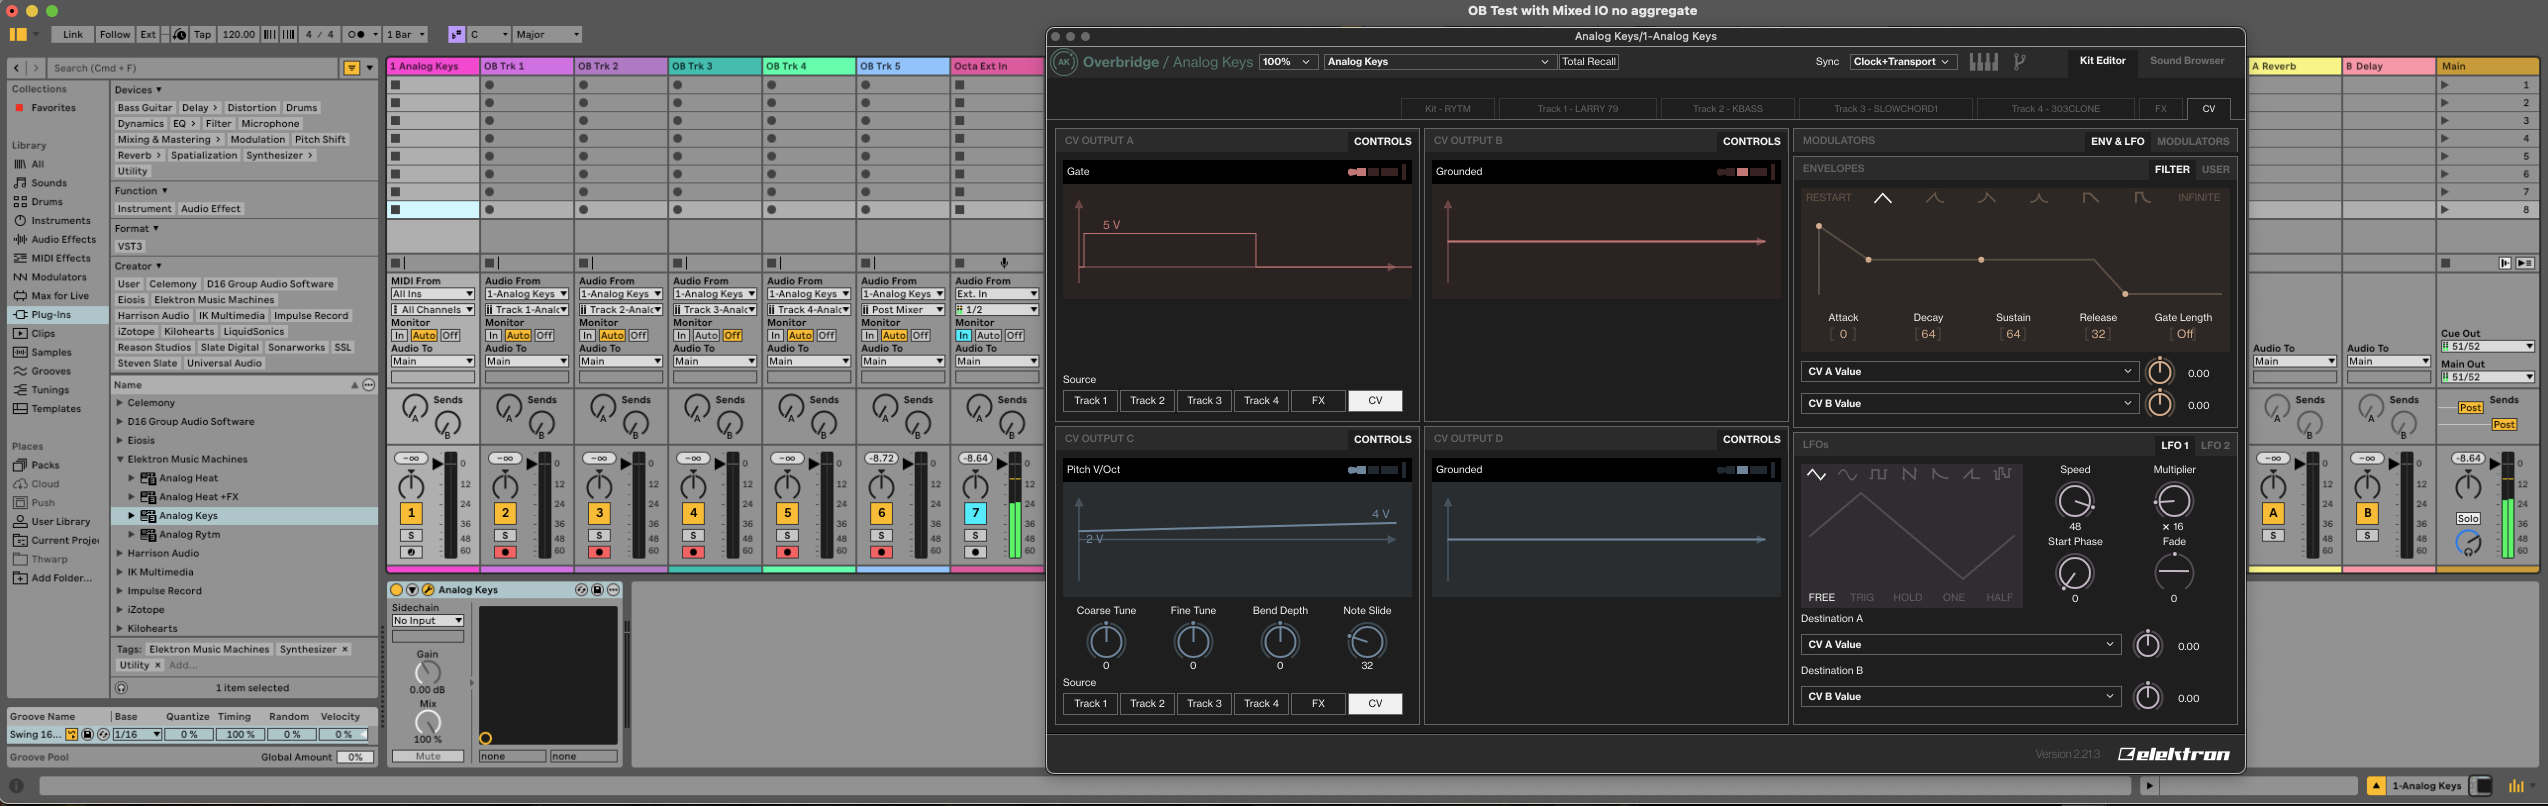Click the metronome icon in transport bar
Viewport: 2548px width, 806px height.
click(x=356, y=34)
